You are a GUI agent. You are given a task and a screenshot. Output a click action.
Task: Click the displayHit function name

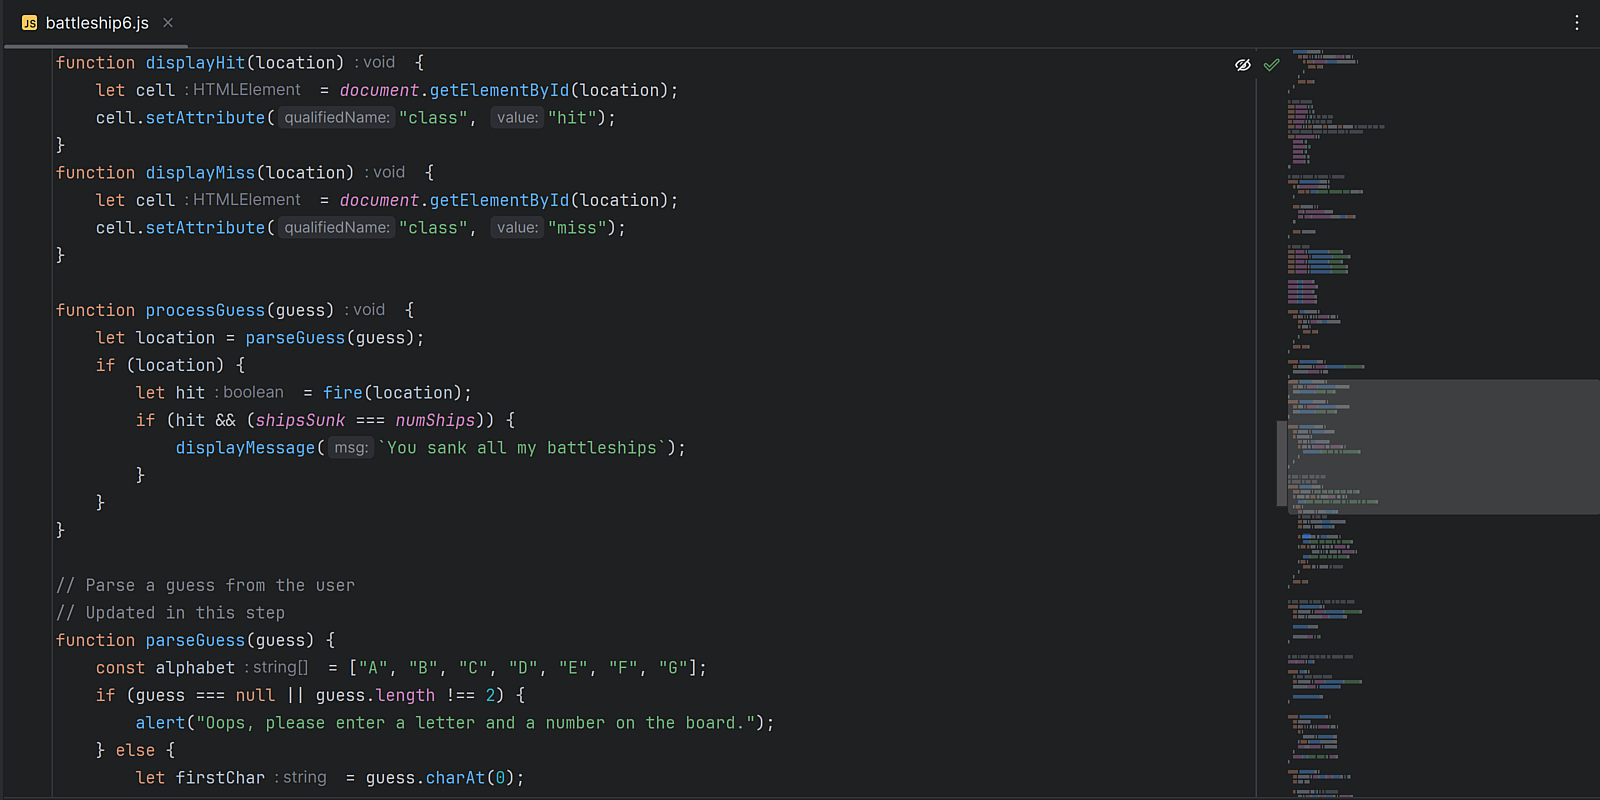195,62
